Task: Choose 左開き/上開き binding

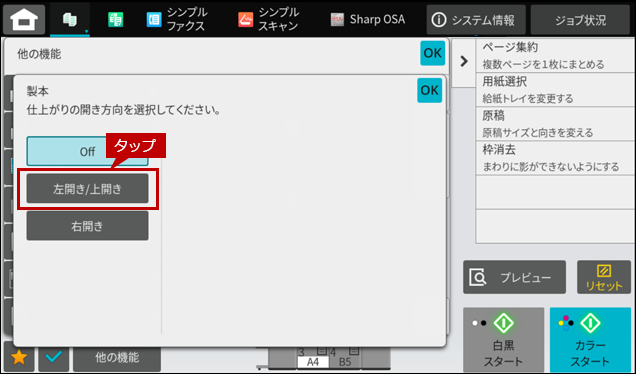Action: pos(87,189)
